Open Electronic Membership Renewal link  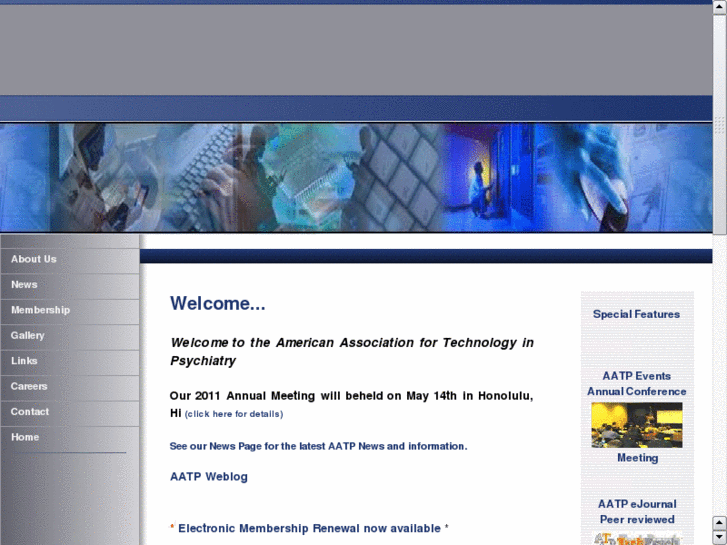click(x=309, y=528)
